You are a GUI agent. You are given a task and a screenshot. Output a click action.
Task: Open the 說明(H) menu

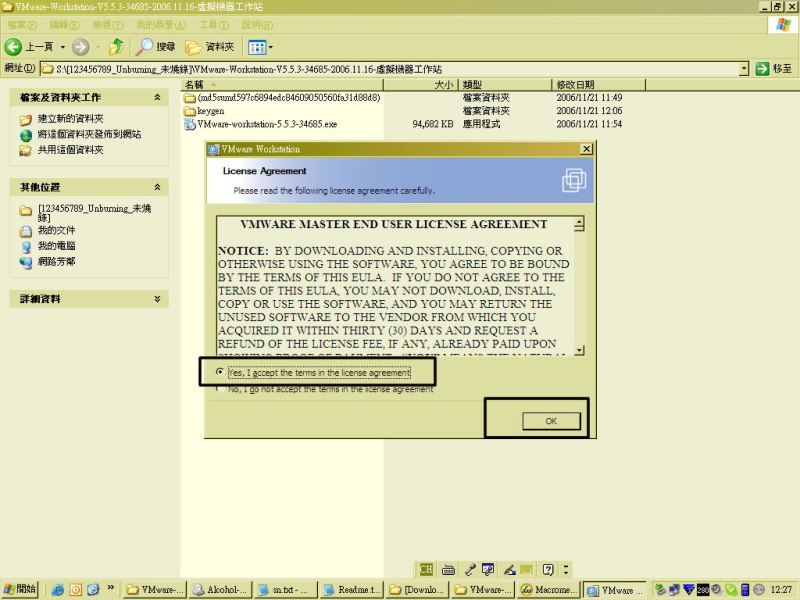257,24
